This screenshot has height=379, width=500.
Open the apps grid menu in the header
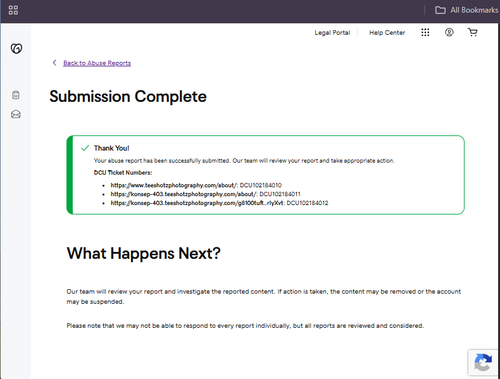(x=425, y=32)
